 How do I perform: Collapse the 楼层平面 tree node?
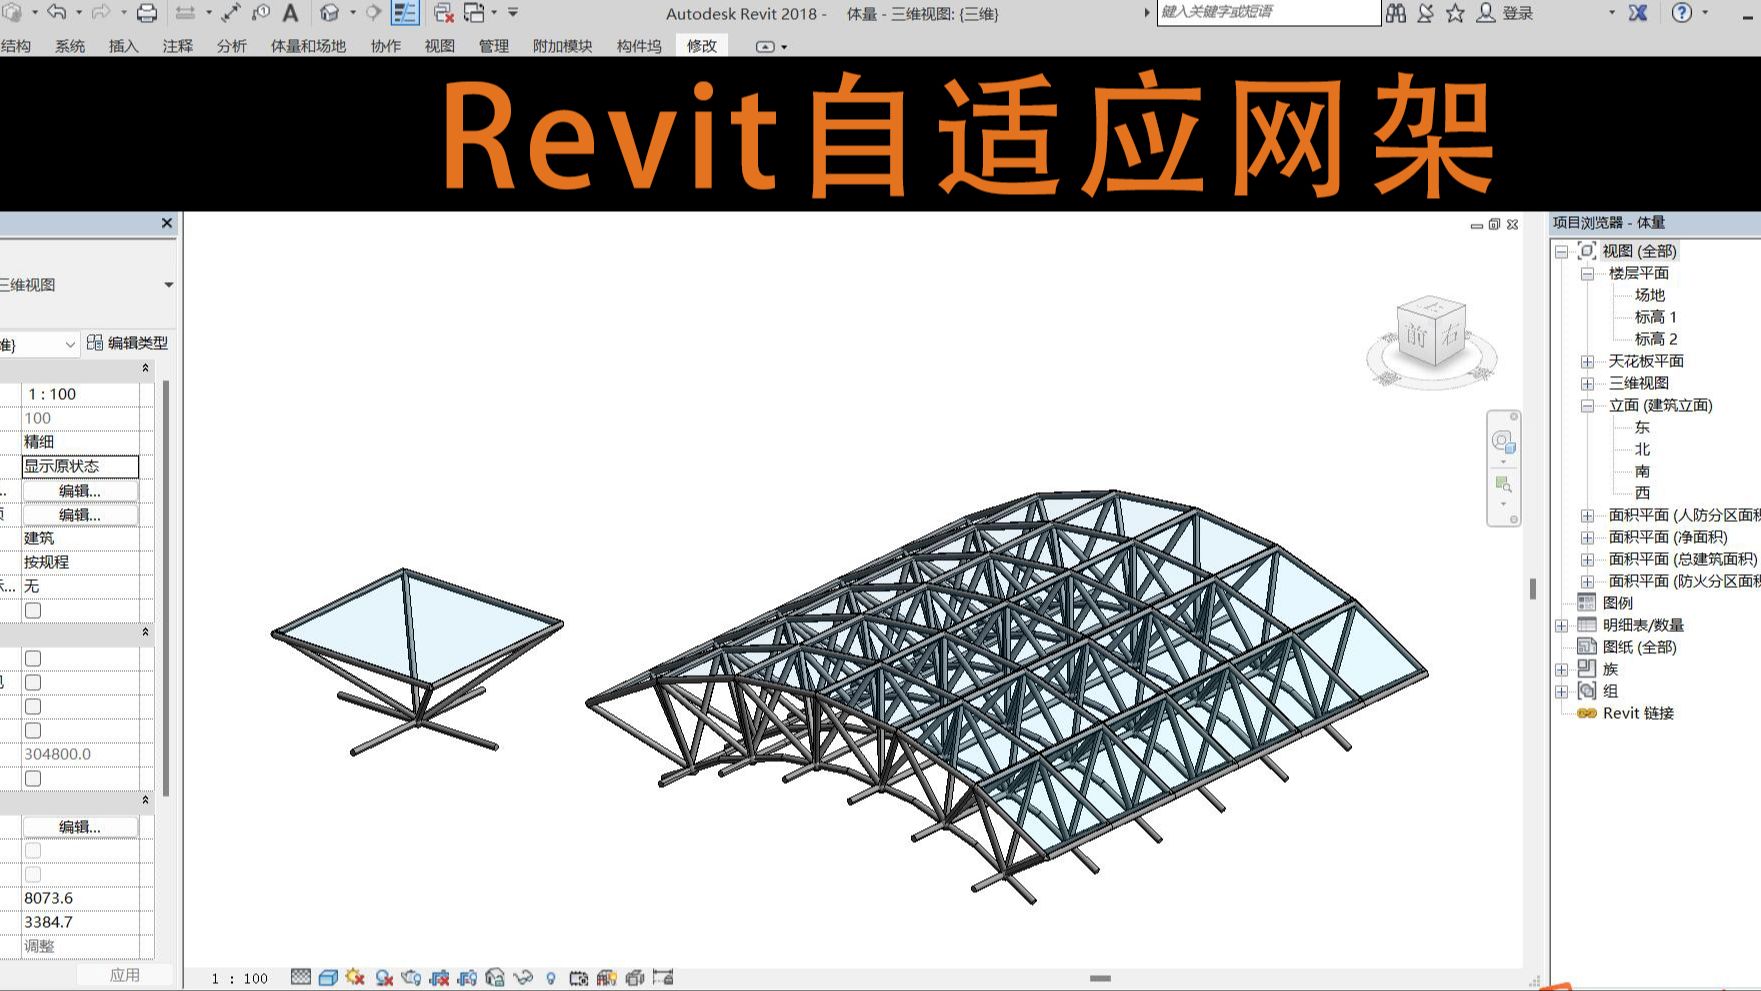point(1587,274)
